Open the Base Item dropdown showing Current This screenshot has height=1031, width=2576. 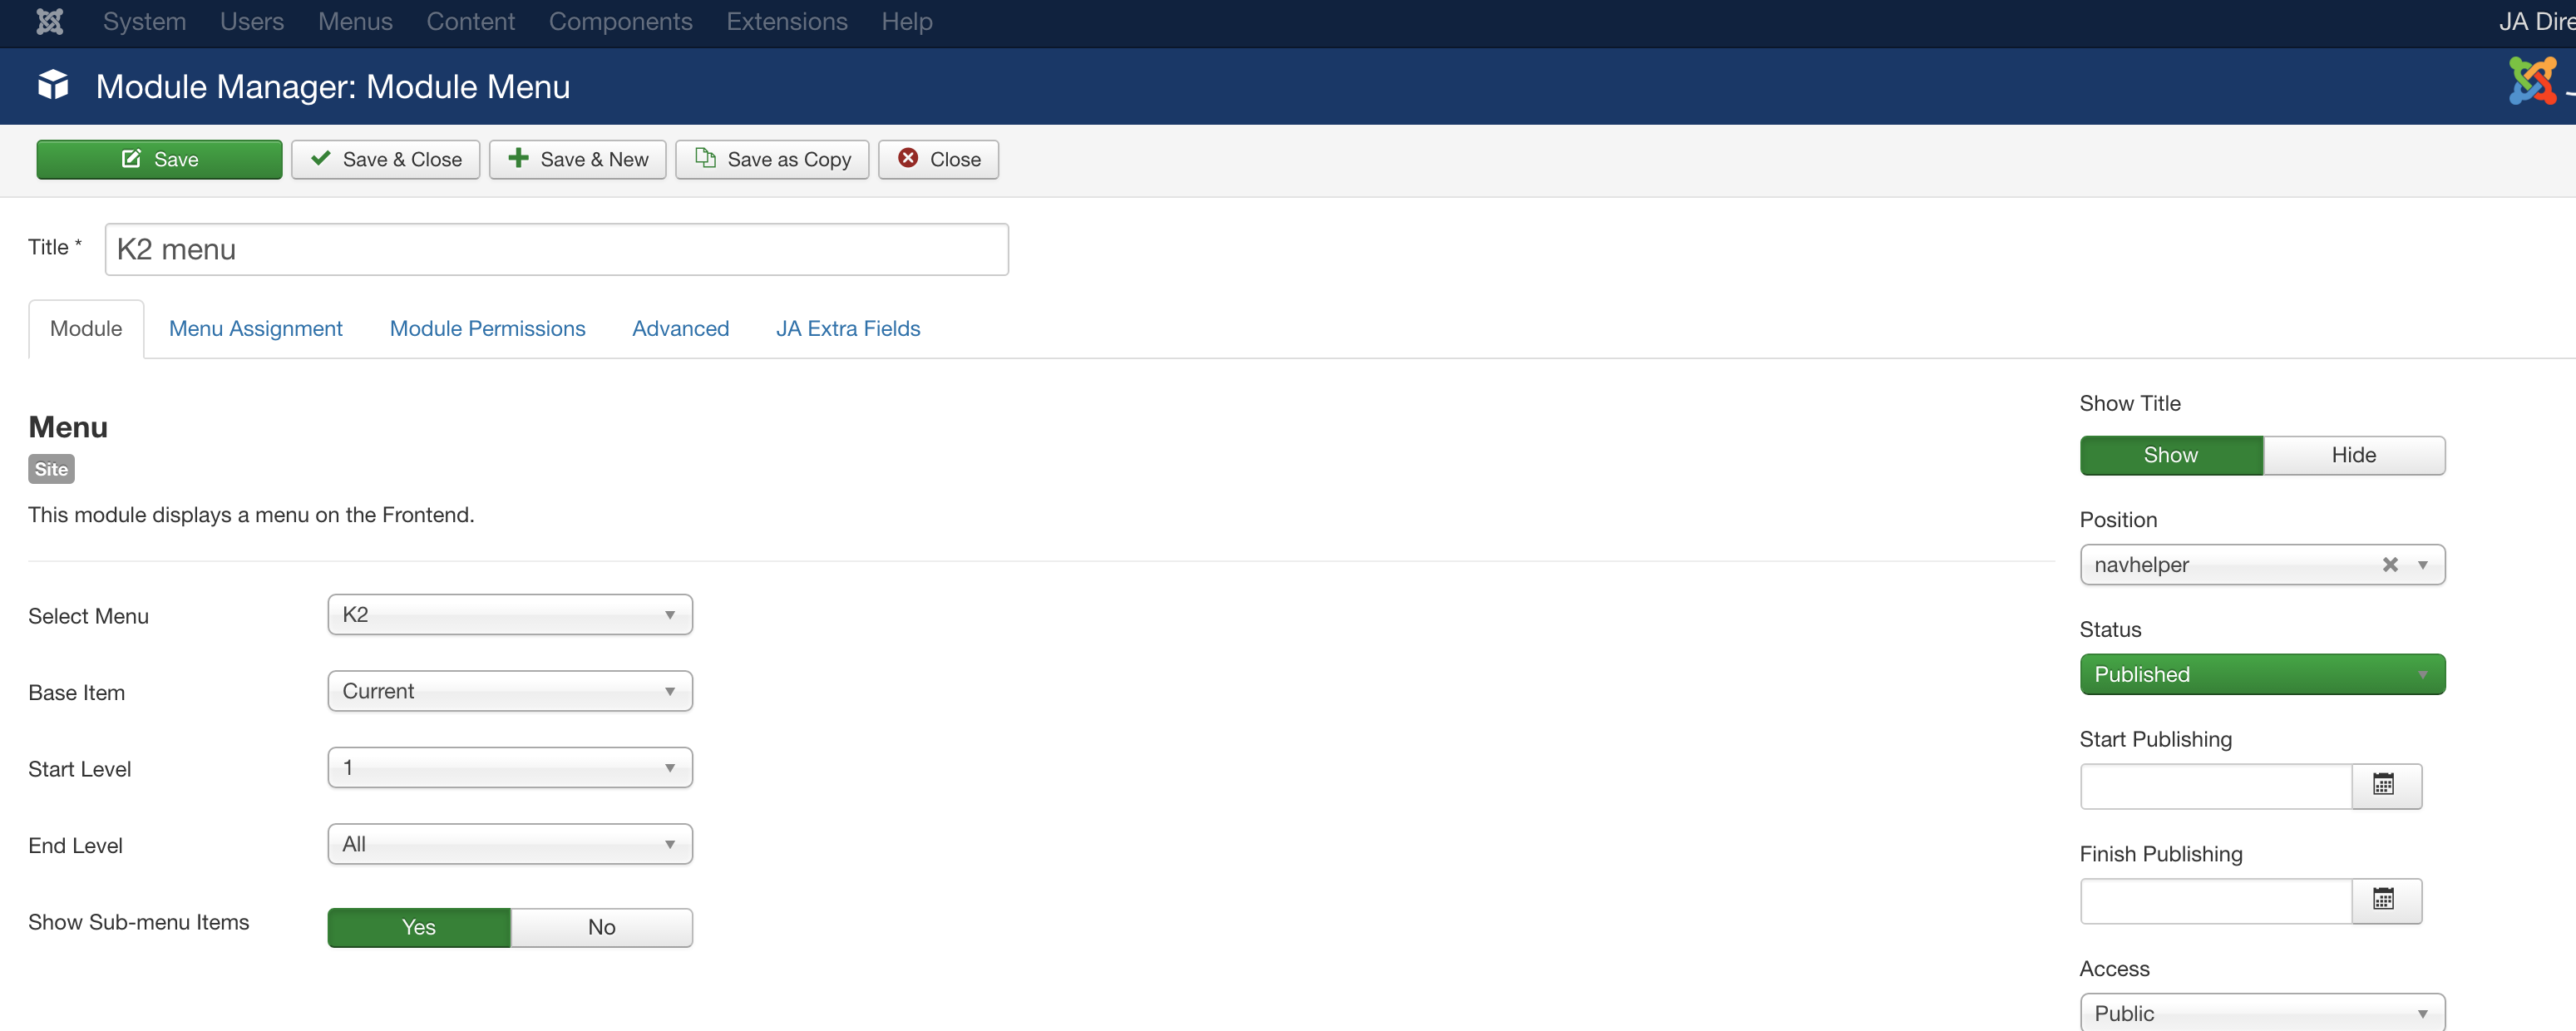click(509, 692)
